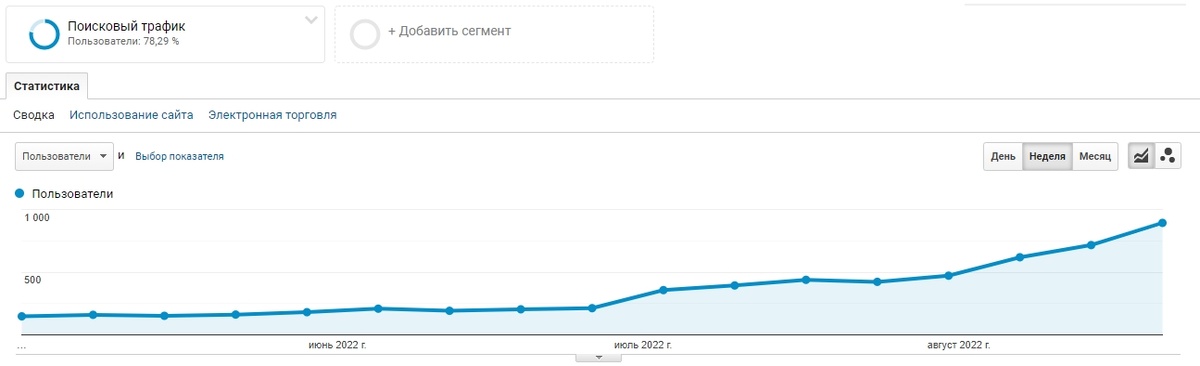This screenshot has height=366, width=1200.
Task: Click the июль 2022 г. axis label
Action: click(642, 345)
